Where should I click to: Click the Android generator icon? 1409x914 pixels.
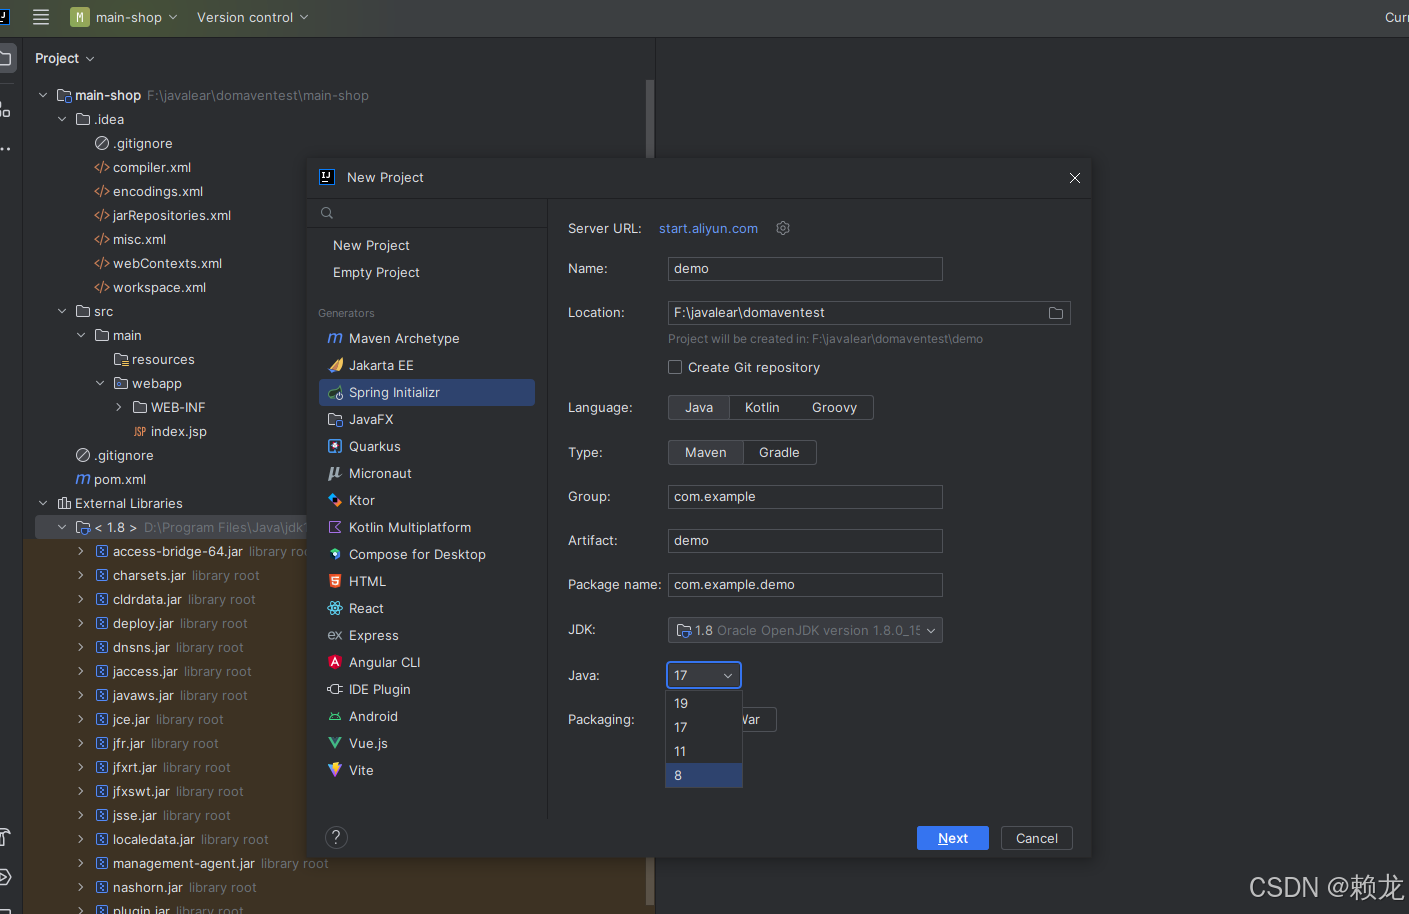click(335, 717)
